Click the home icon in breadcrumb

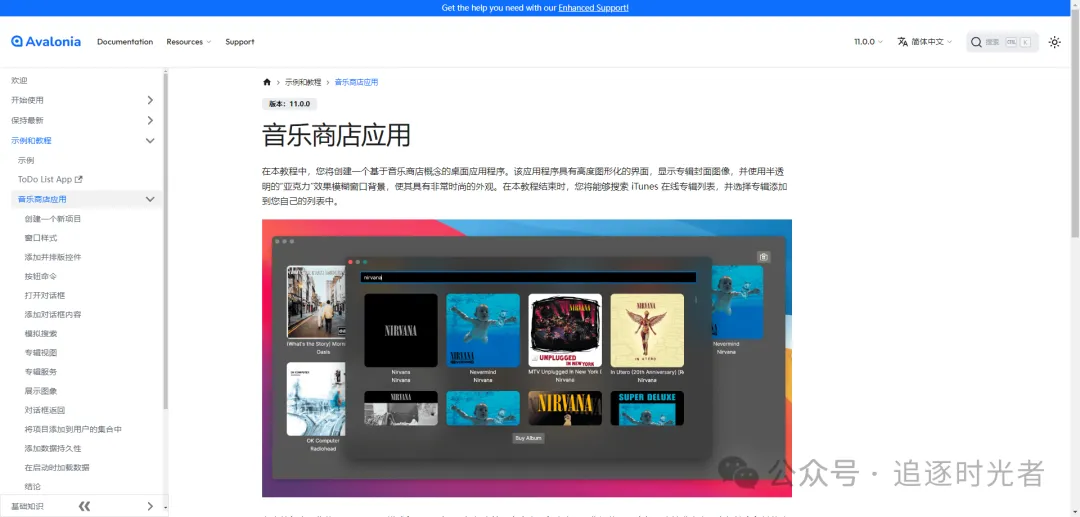tap(267, 82)
